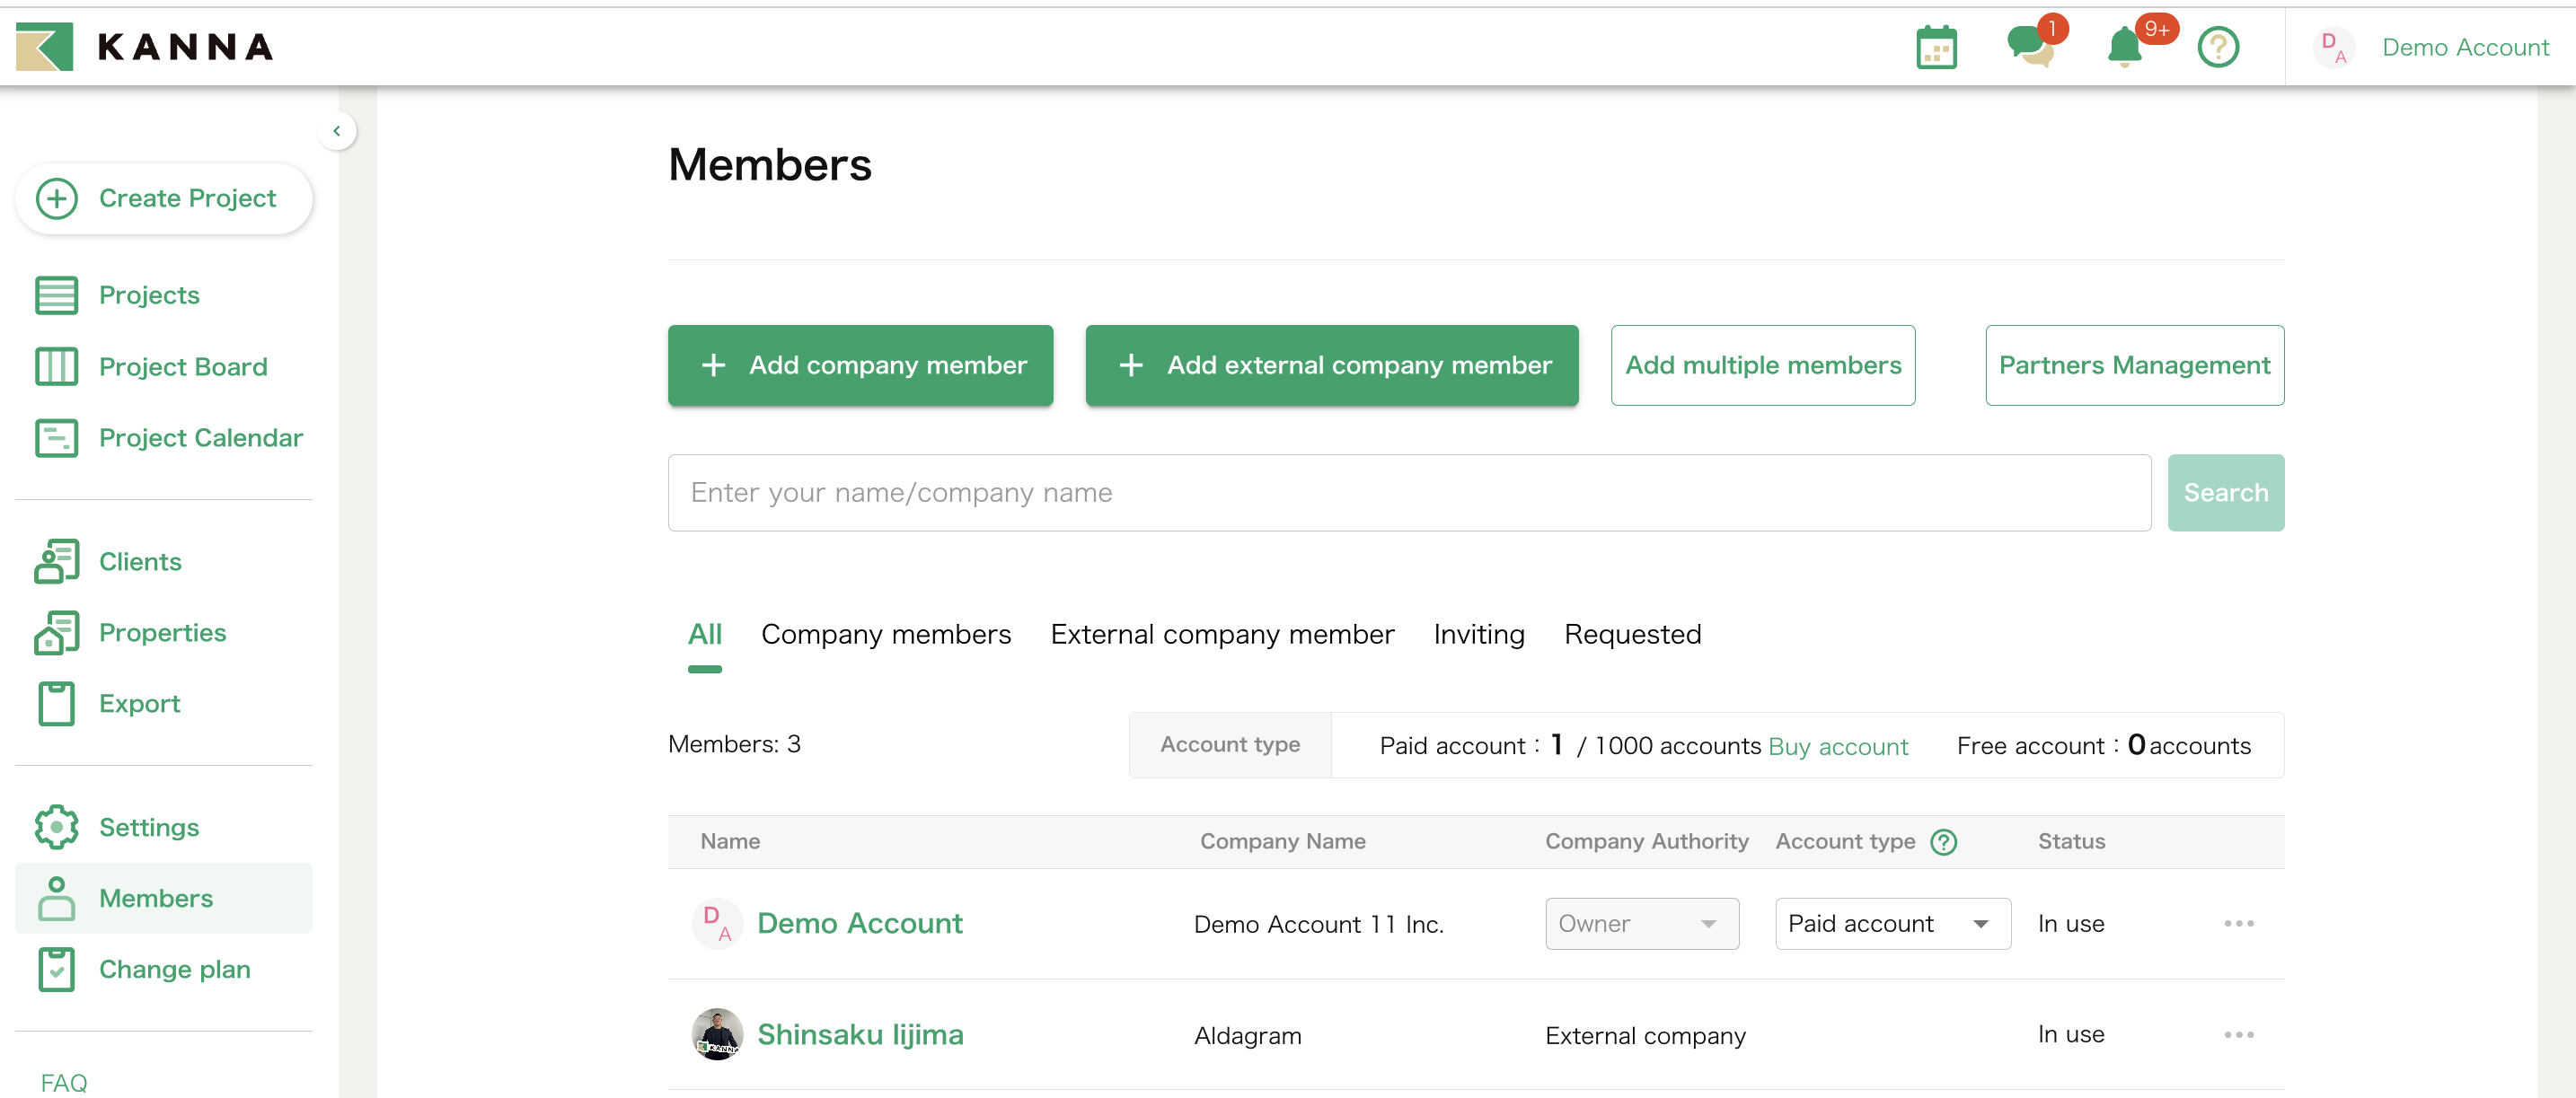Switch to Company members tab
This screenshot has width=2576, height=1098.
pyautogui.click(x=885, y=635)
